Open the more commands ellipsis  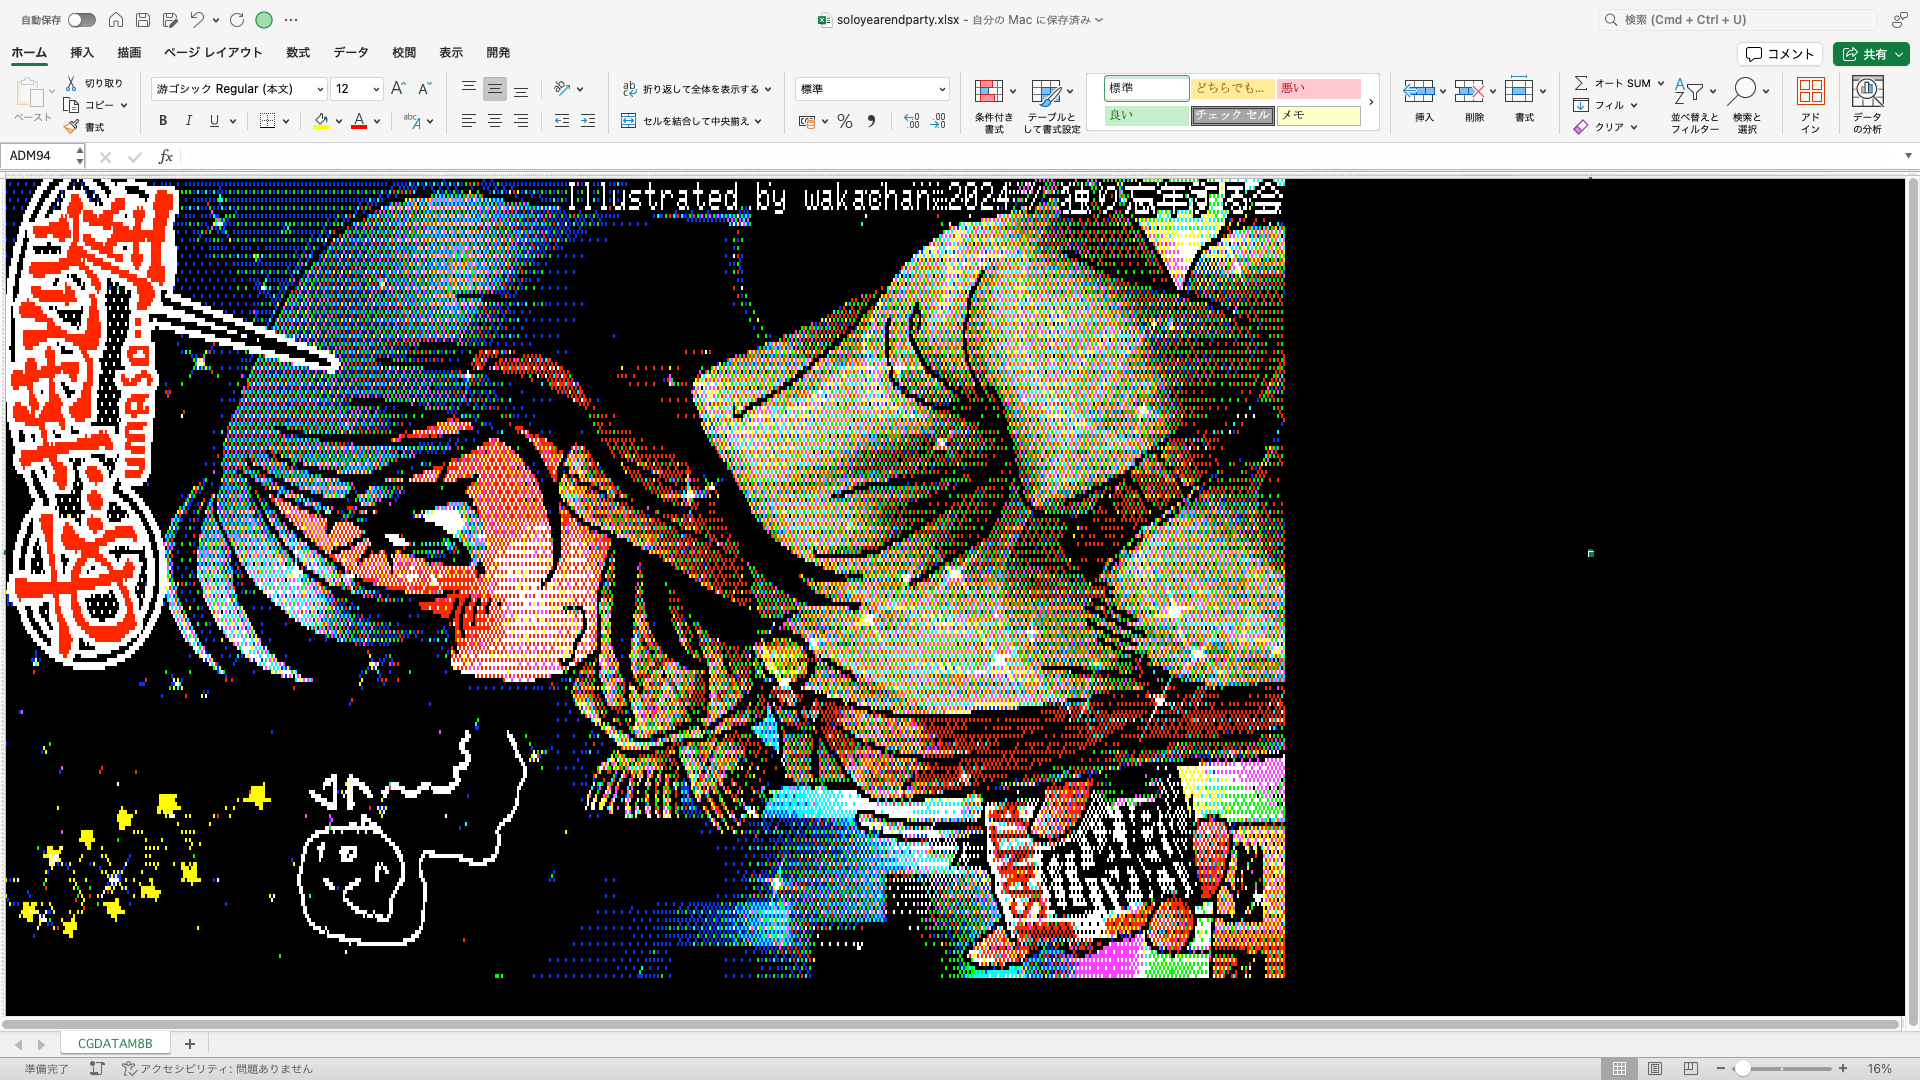[x=291, y=20]
